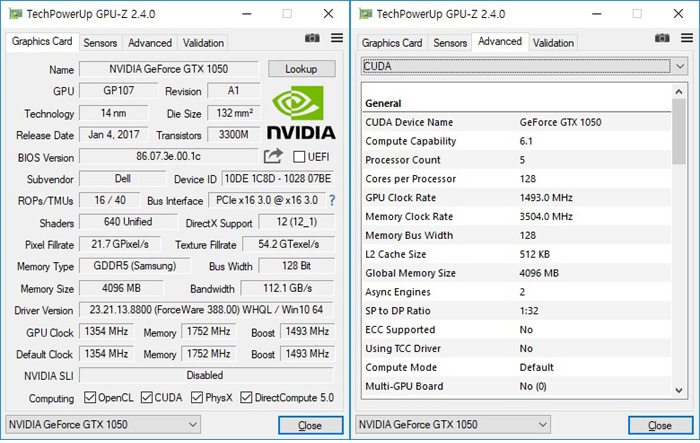Open the GPU selector dropdown in the left window

(103, 424)
